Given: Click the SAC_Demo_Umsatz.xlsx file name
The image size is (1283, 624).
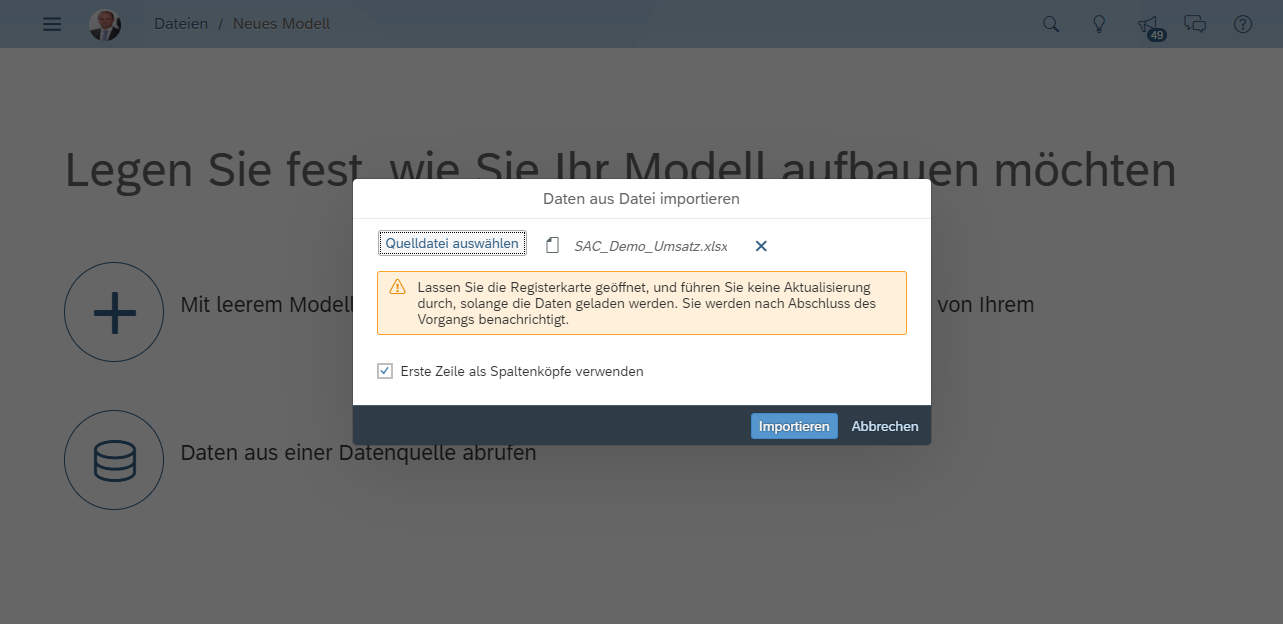Looking at the screenshot, I should click(x=651, y=246).
